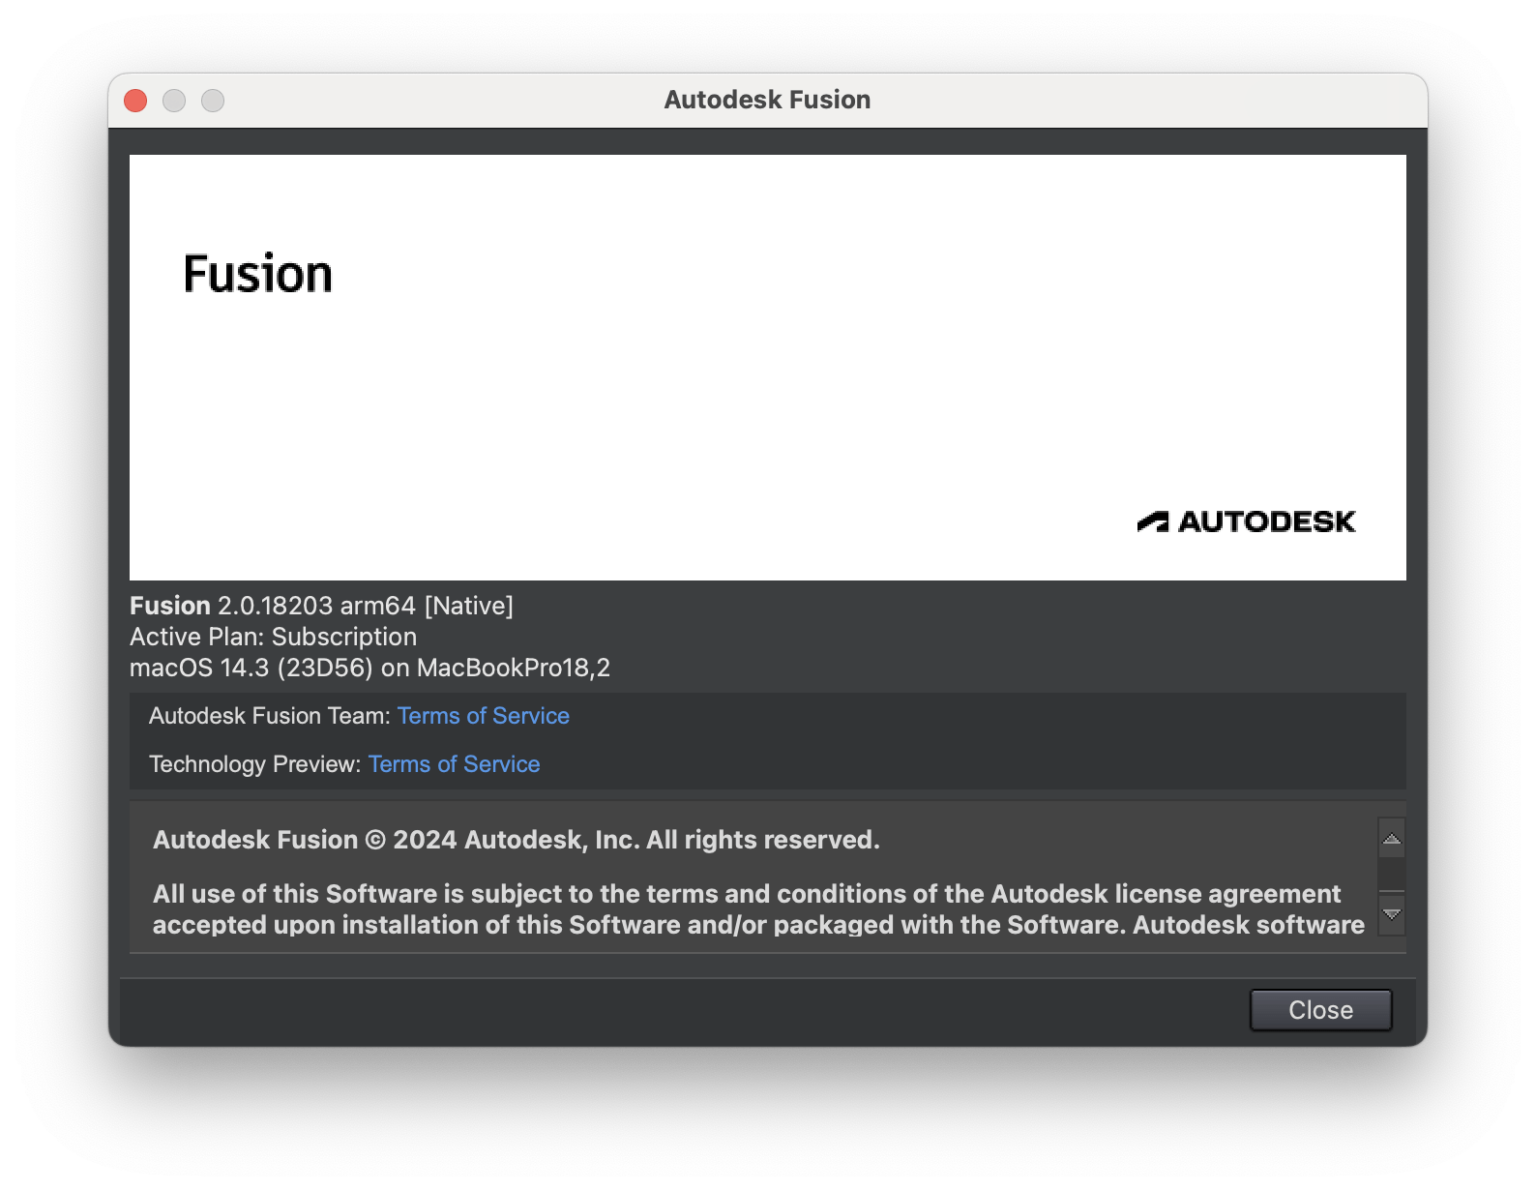Click the Autodesk logo
The height and width of the screenshot is (1190, 1536).
[x=1248, y=521]
